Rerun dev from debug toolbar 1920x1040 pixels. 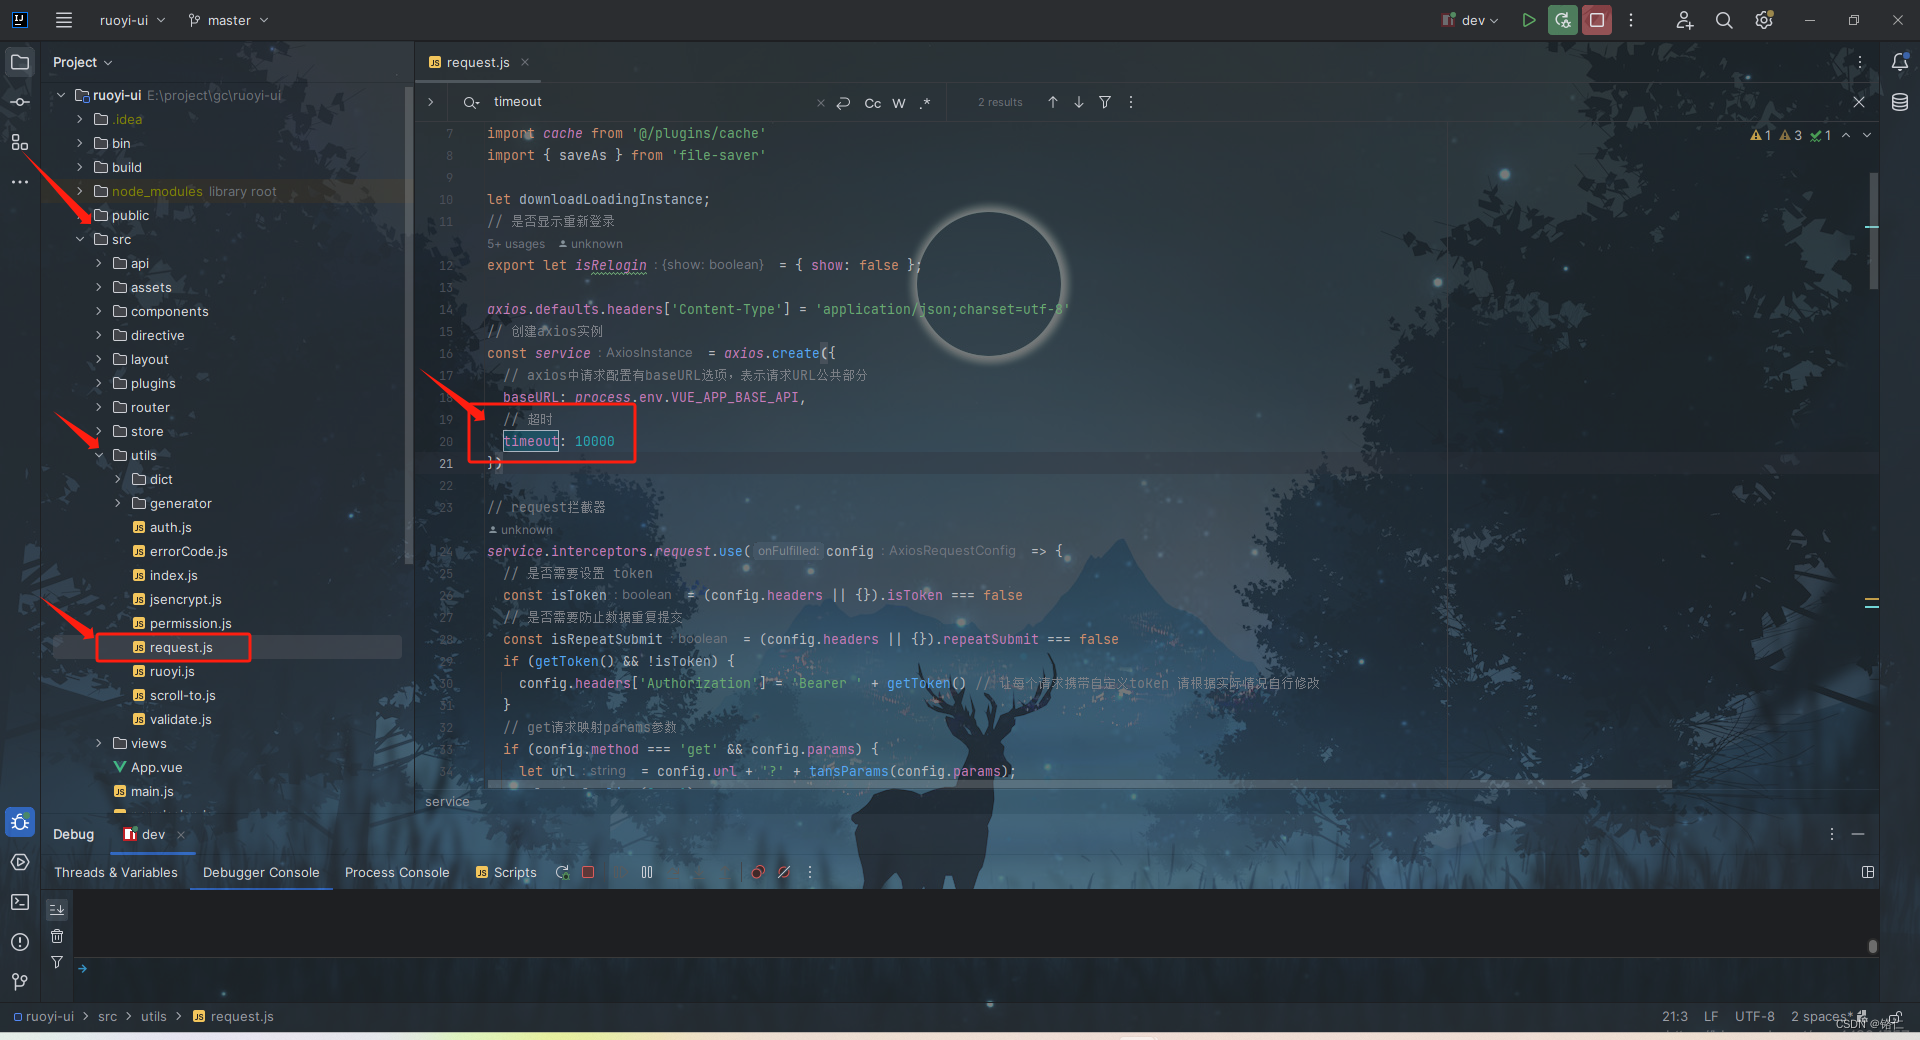(x=562, y=872)
